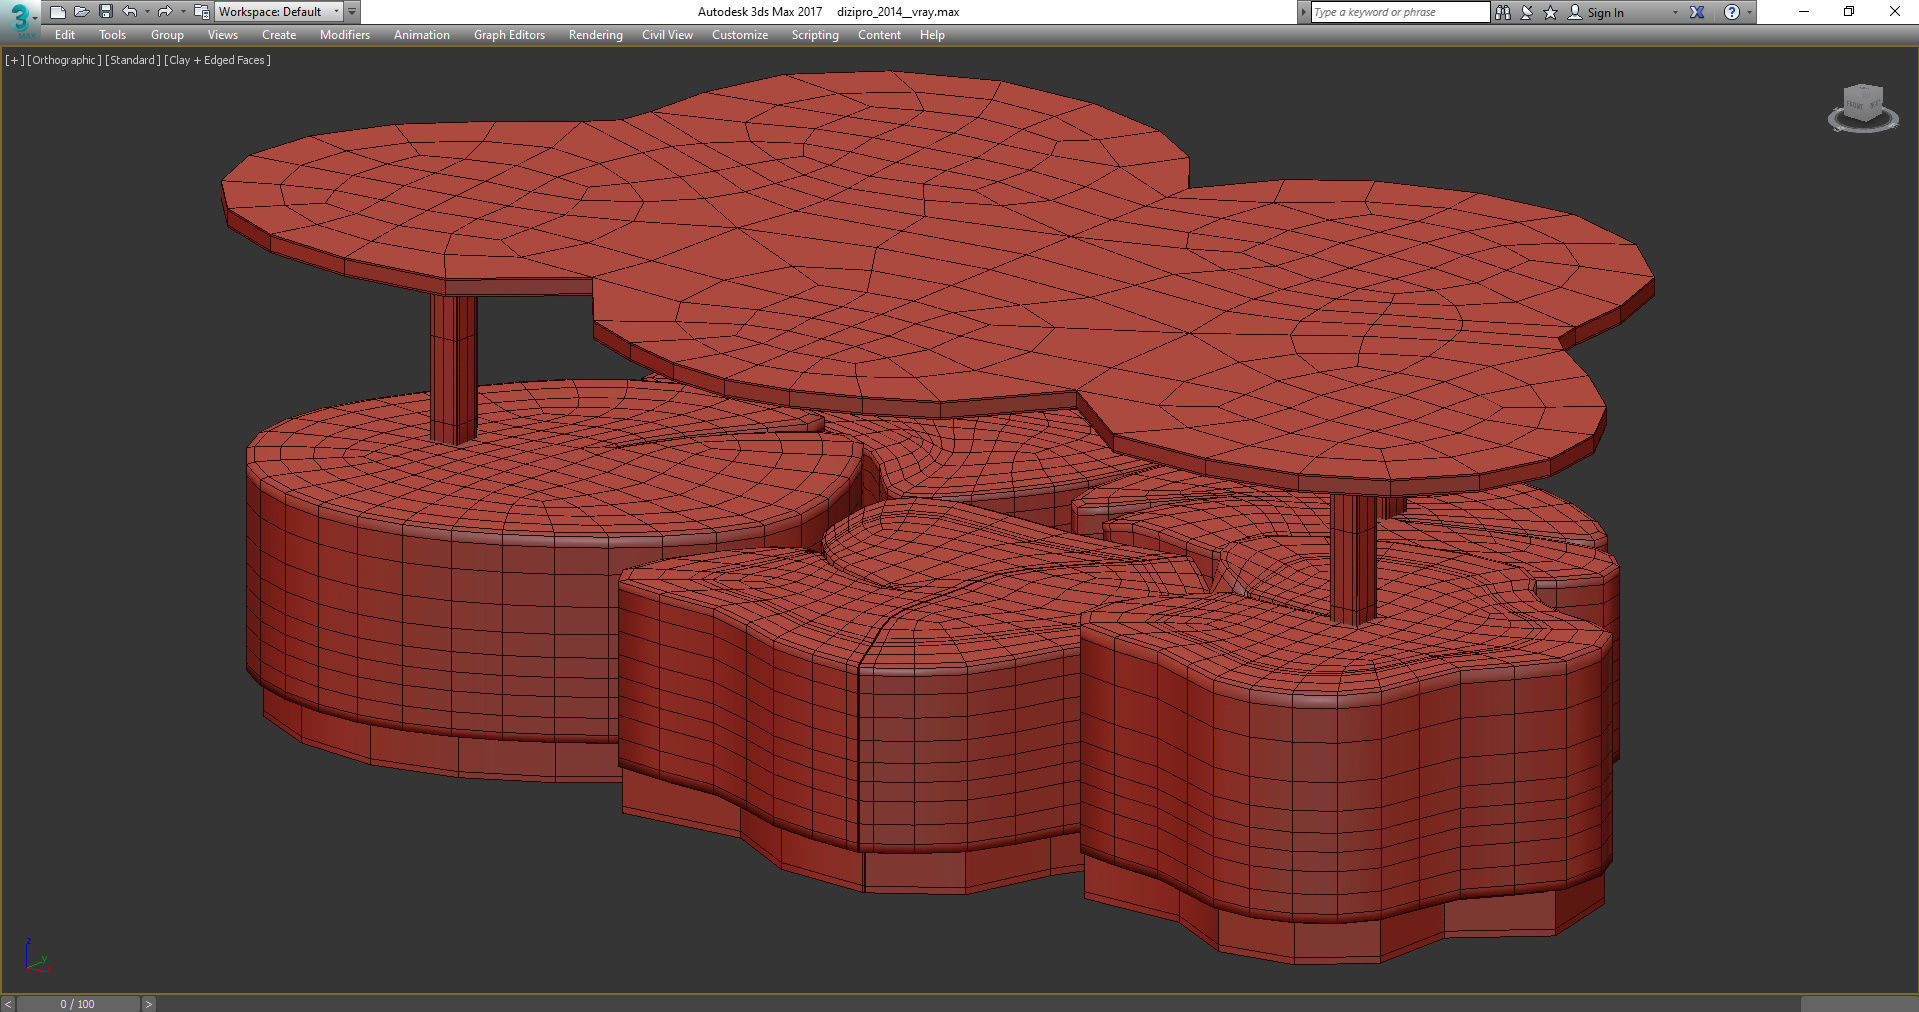Click the Sign In link
This screenshot has height=1012, width=1919.
pyautogui.click(x=1605, y=13)
